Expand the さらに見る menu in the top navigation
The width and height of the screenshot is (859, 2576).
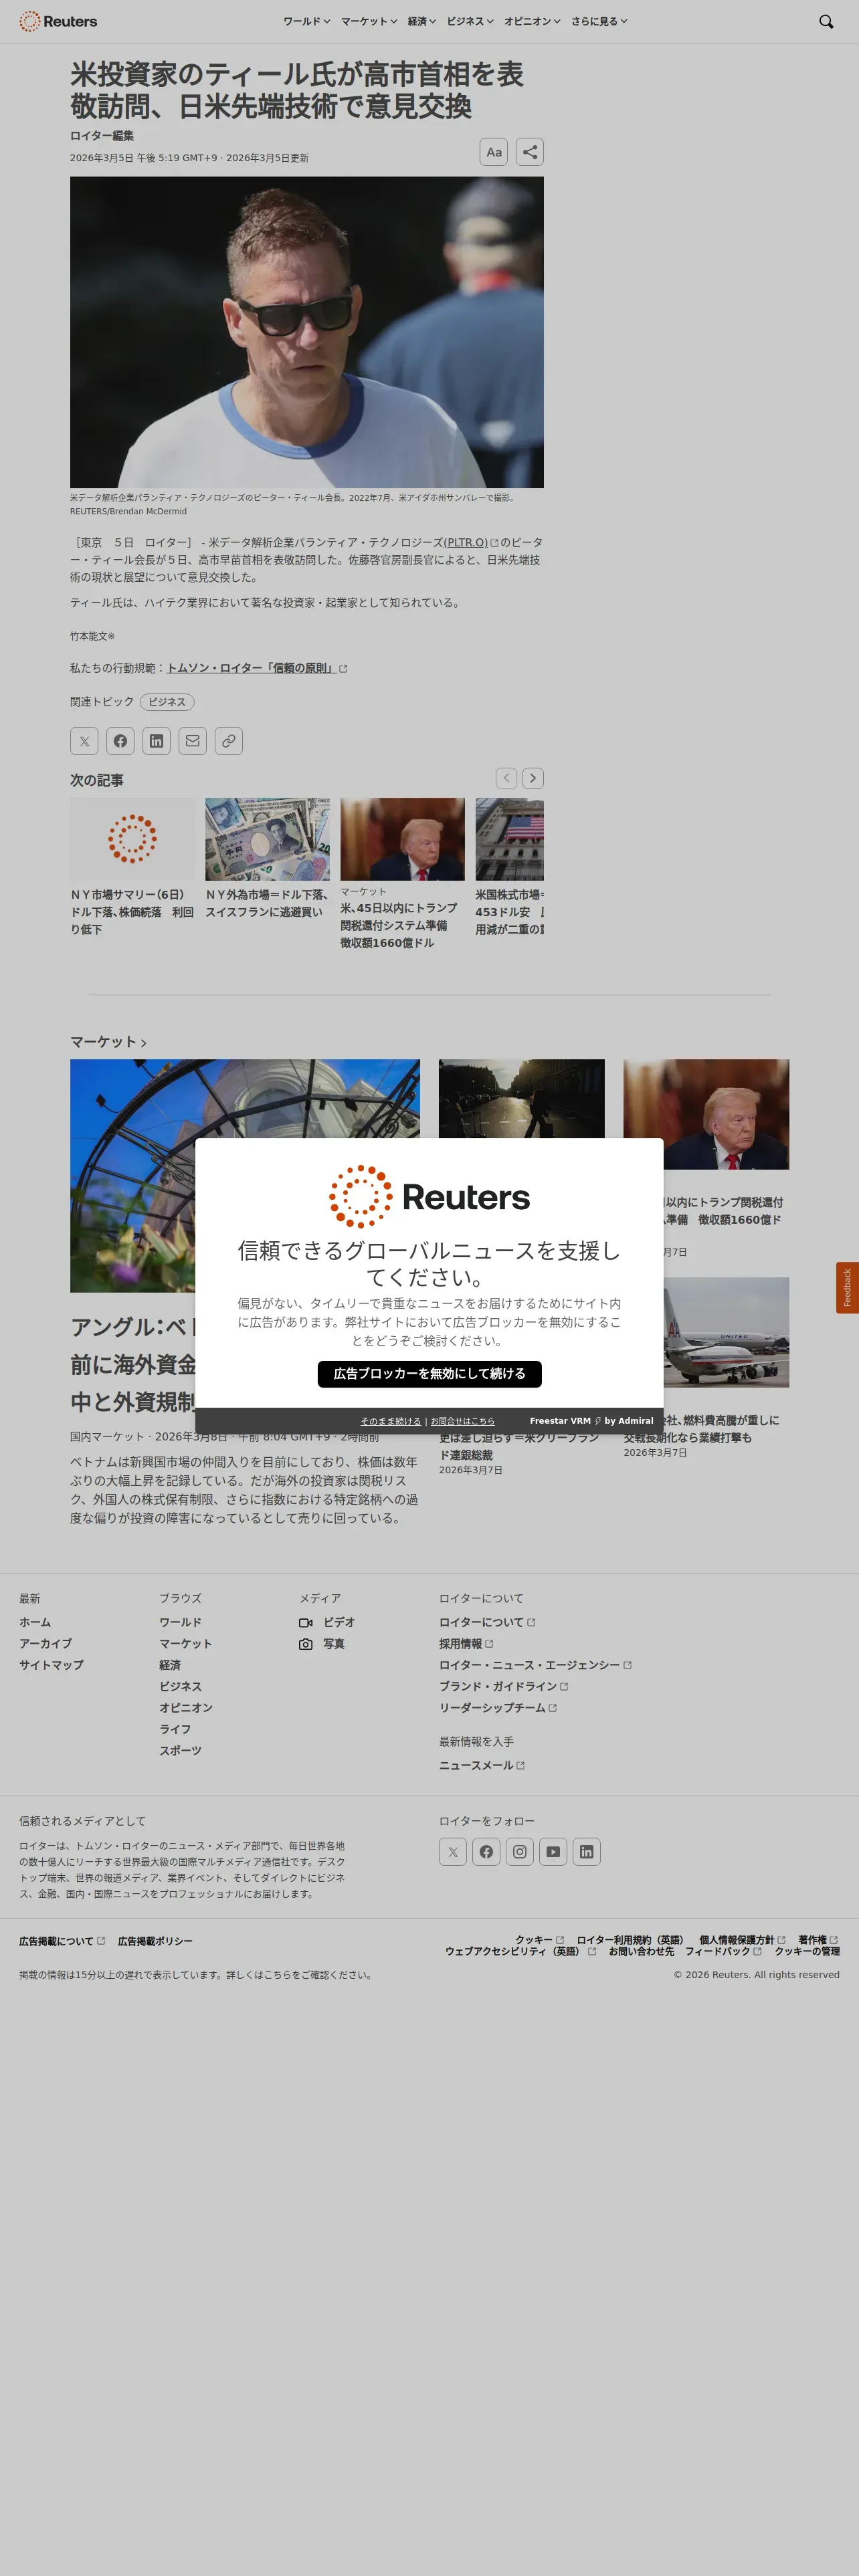(599, 21)
